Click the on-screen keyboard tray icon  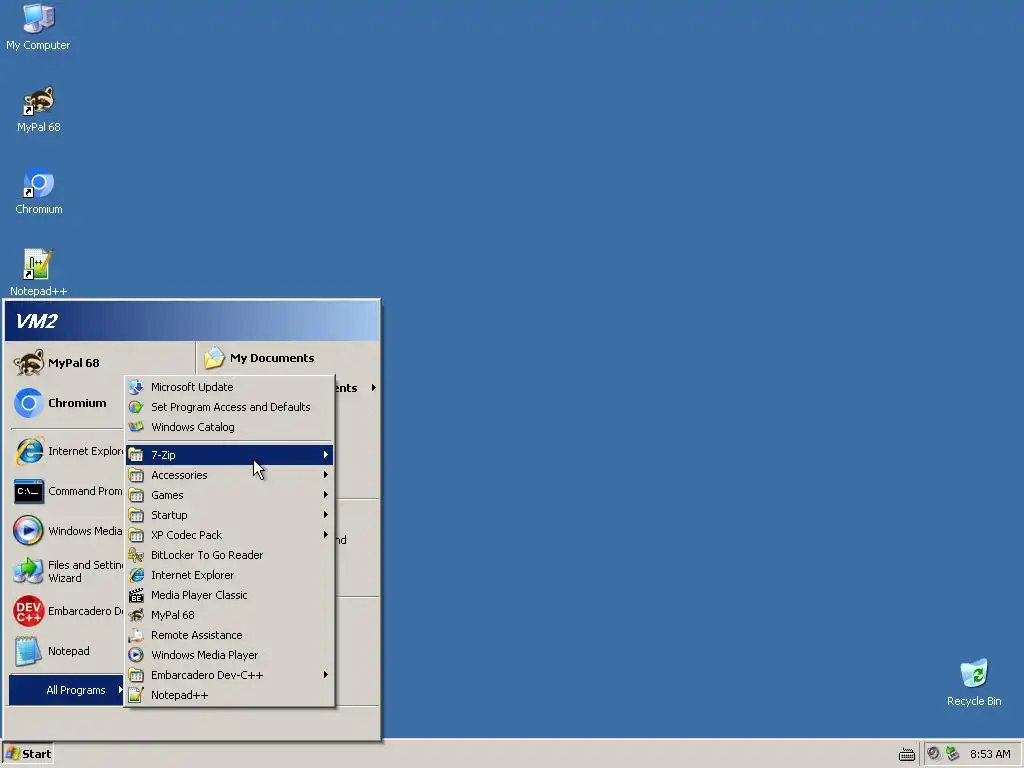906,754
